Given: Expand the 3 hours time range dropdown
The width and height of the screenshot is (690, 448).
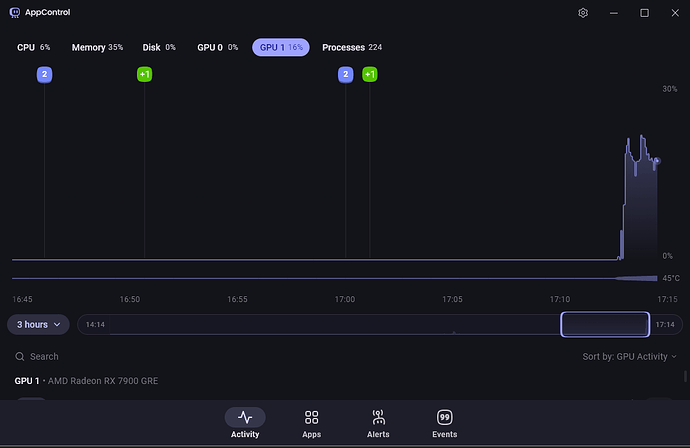Looking at the screenshot, I should [x=38, y=324].
